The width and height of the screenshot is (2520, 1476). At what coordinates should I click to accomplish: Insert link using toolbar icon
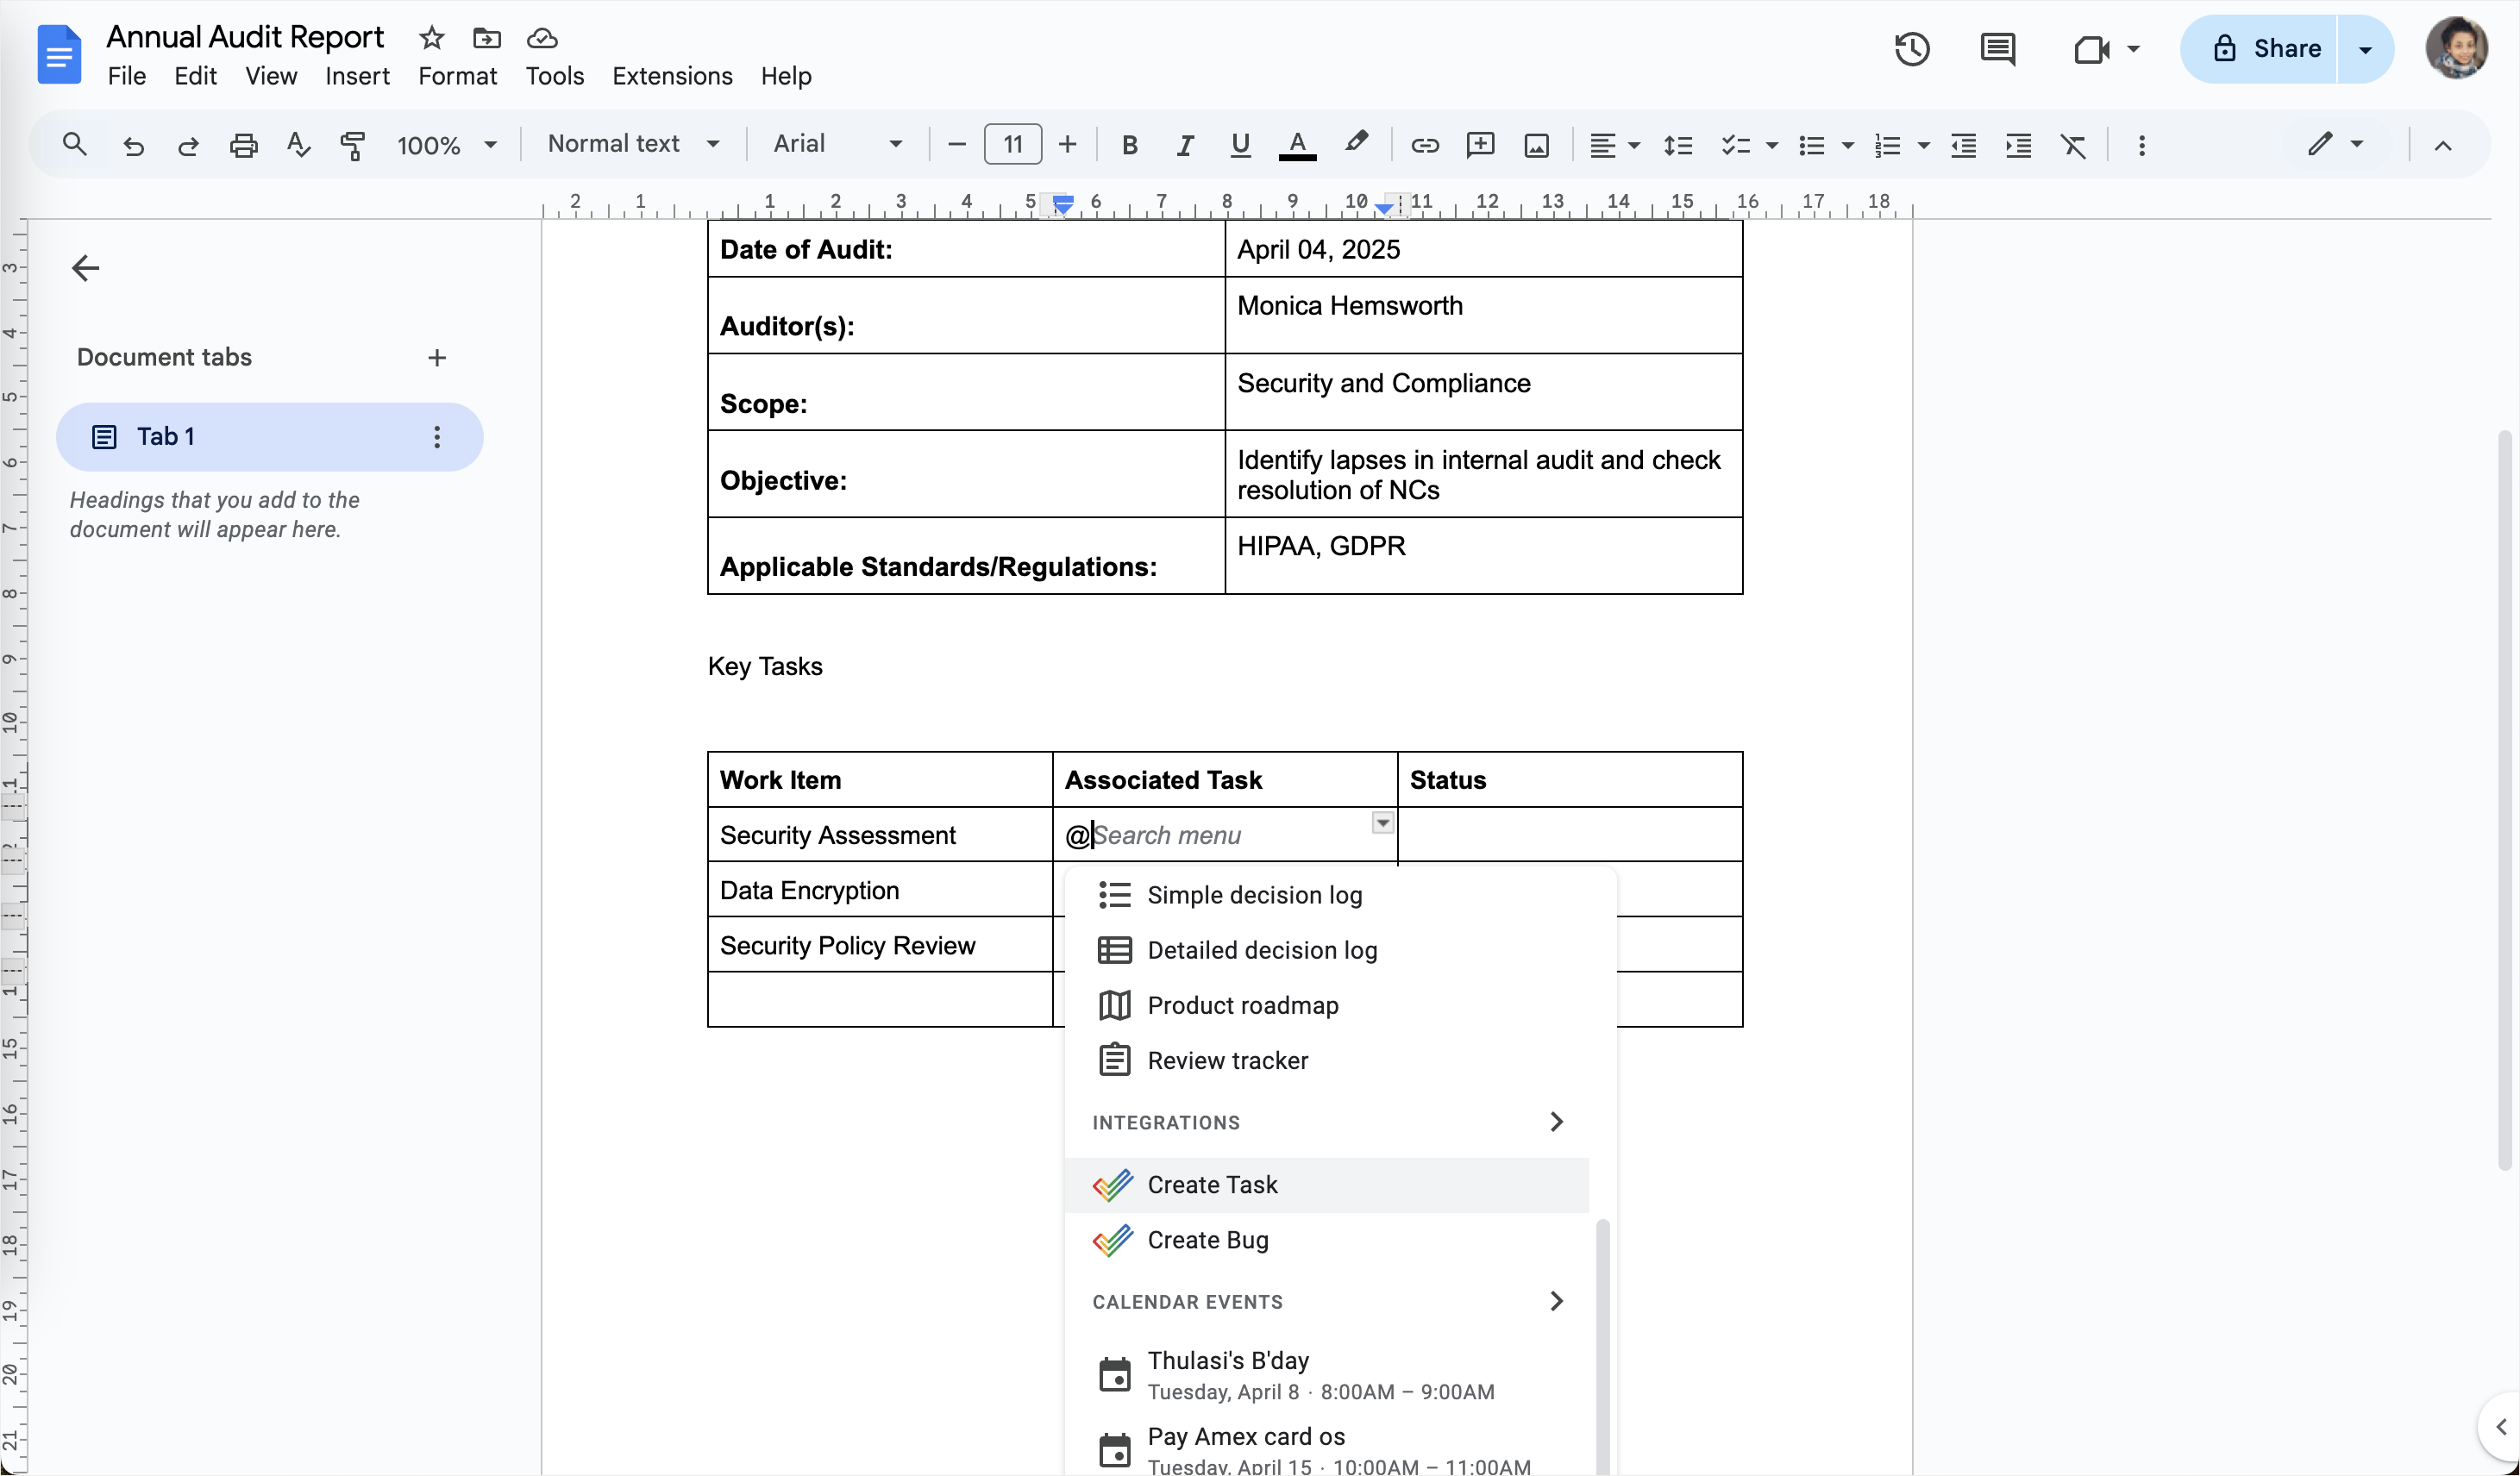click(x=1424, y=145)
